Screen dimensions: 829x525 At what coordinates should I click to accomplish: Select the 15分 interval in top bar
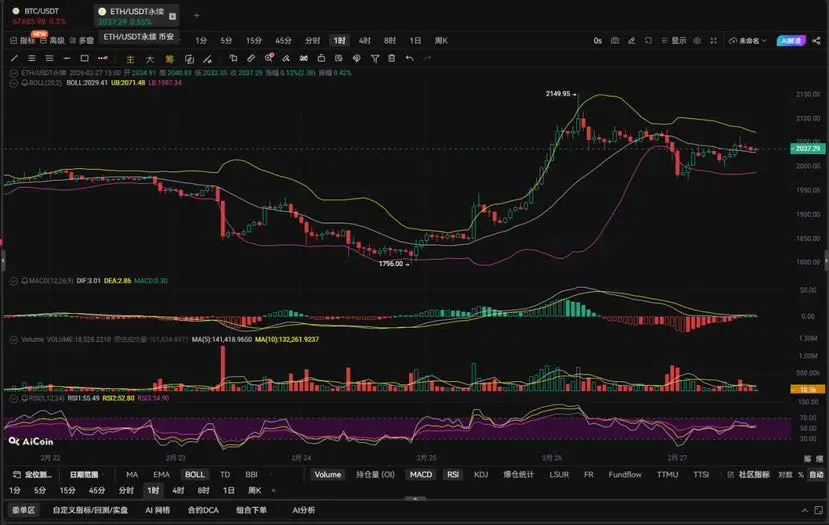(254, 41)
